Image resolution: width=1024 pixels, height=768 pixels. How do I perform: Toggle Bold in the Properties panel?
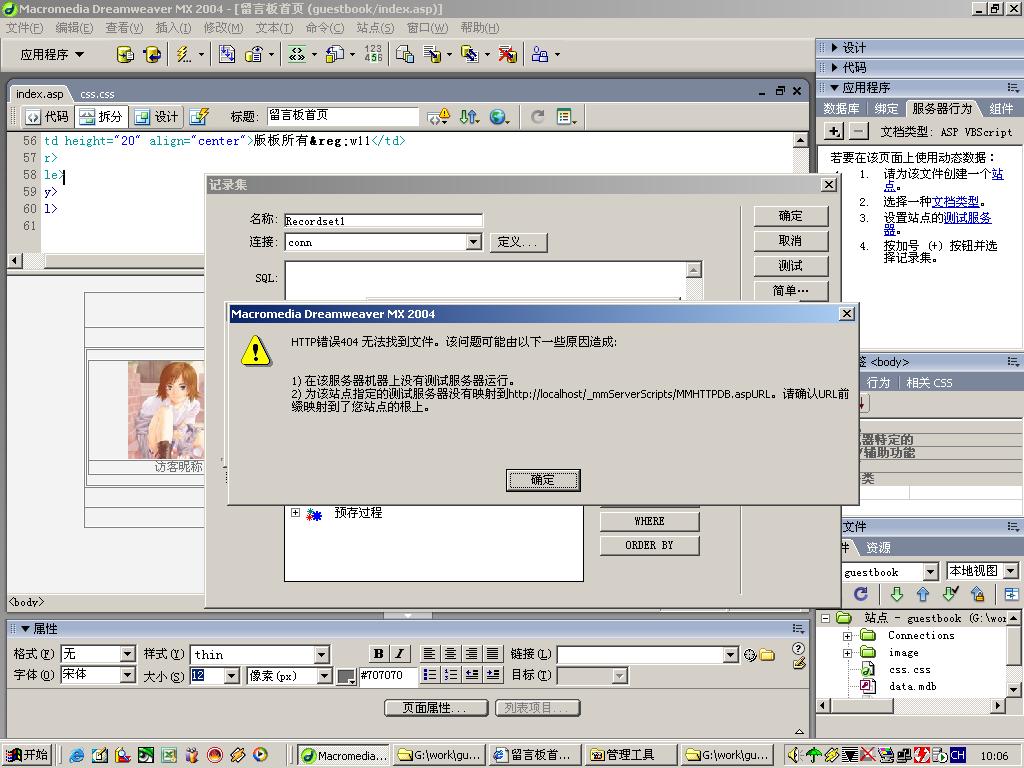(378, 654)
